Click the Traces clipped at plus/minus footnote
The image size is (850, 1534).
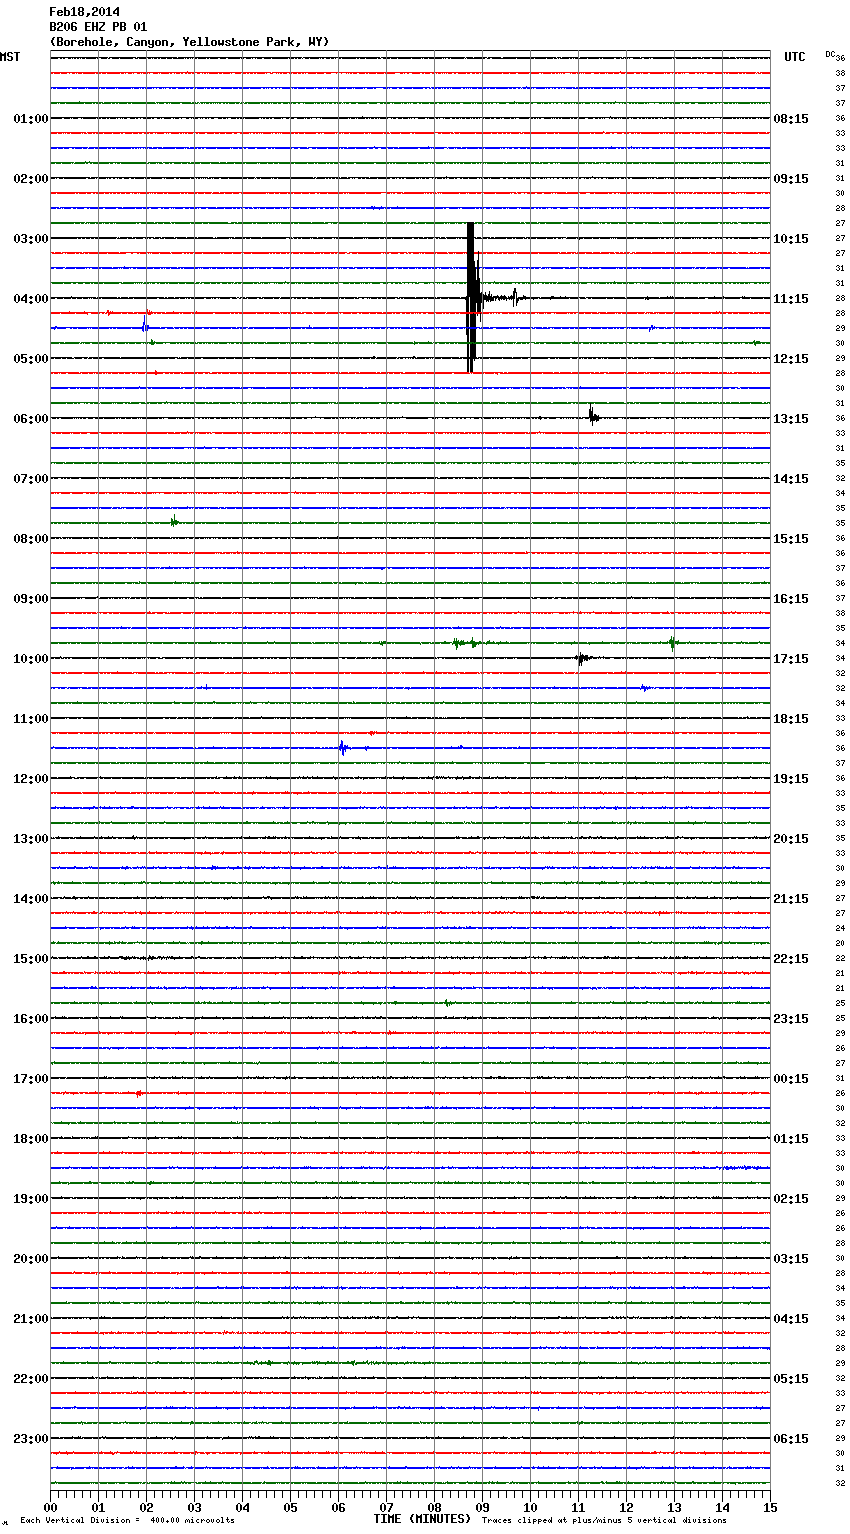pyautogui.click(x=604, y=1520)
